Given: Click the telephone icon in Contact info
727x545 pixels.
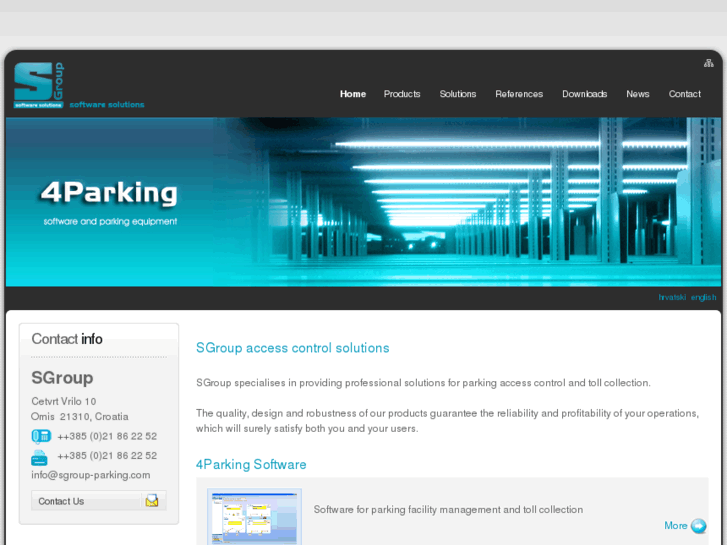Looking at the screenshot, I should coord(41,436).
